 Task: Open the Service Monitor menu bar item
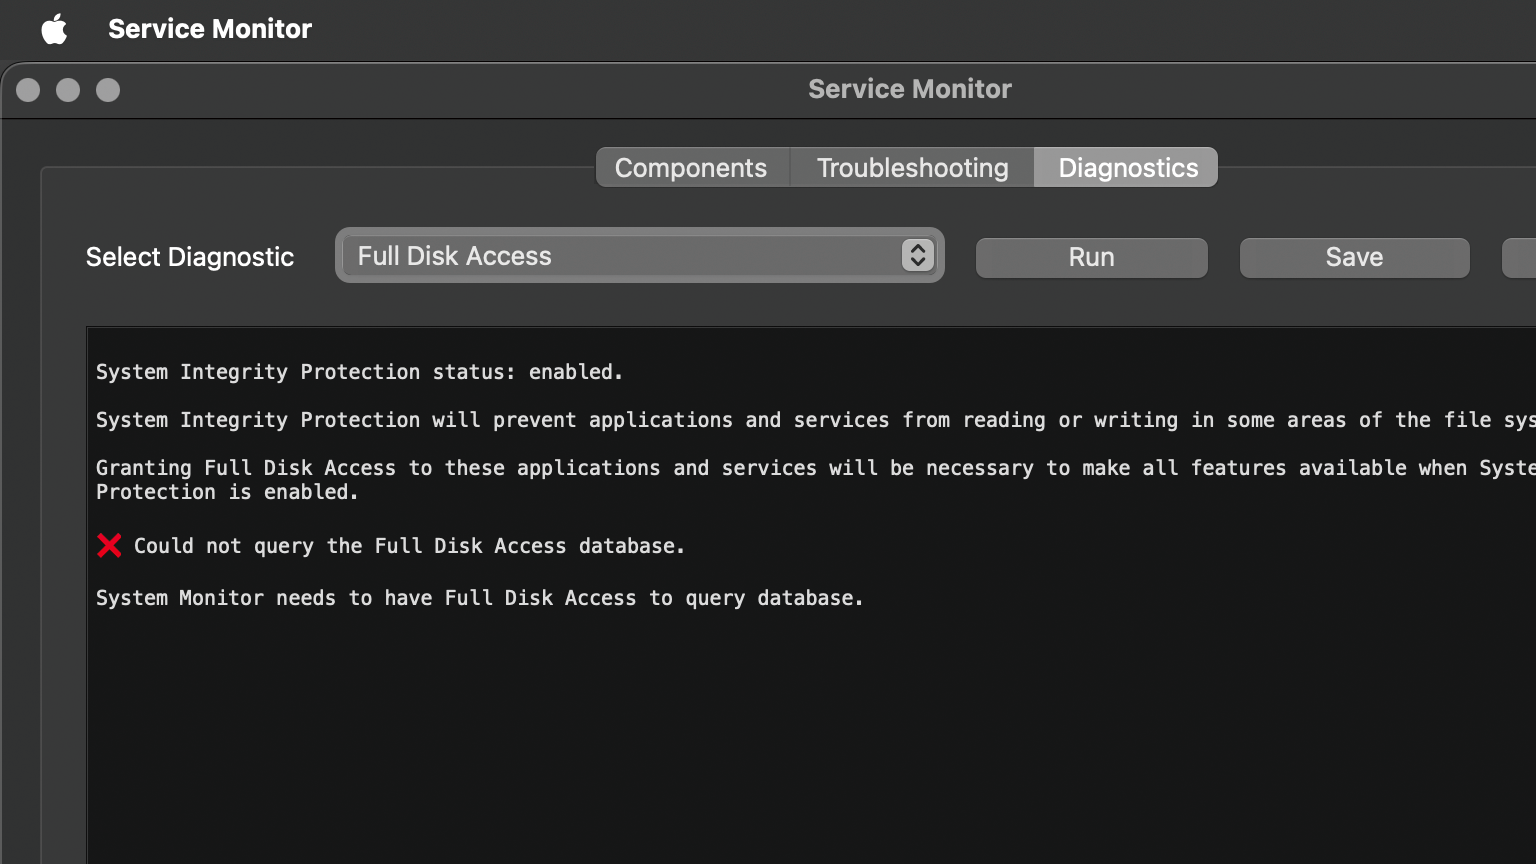click(x=209, y=29)
